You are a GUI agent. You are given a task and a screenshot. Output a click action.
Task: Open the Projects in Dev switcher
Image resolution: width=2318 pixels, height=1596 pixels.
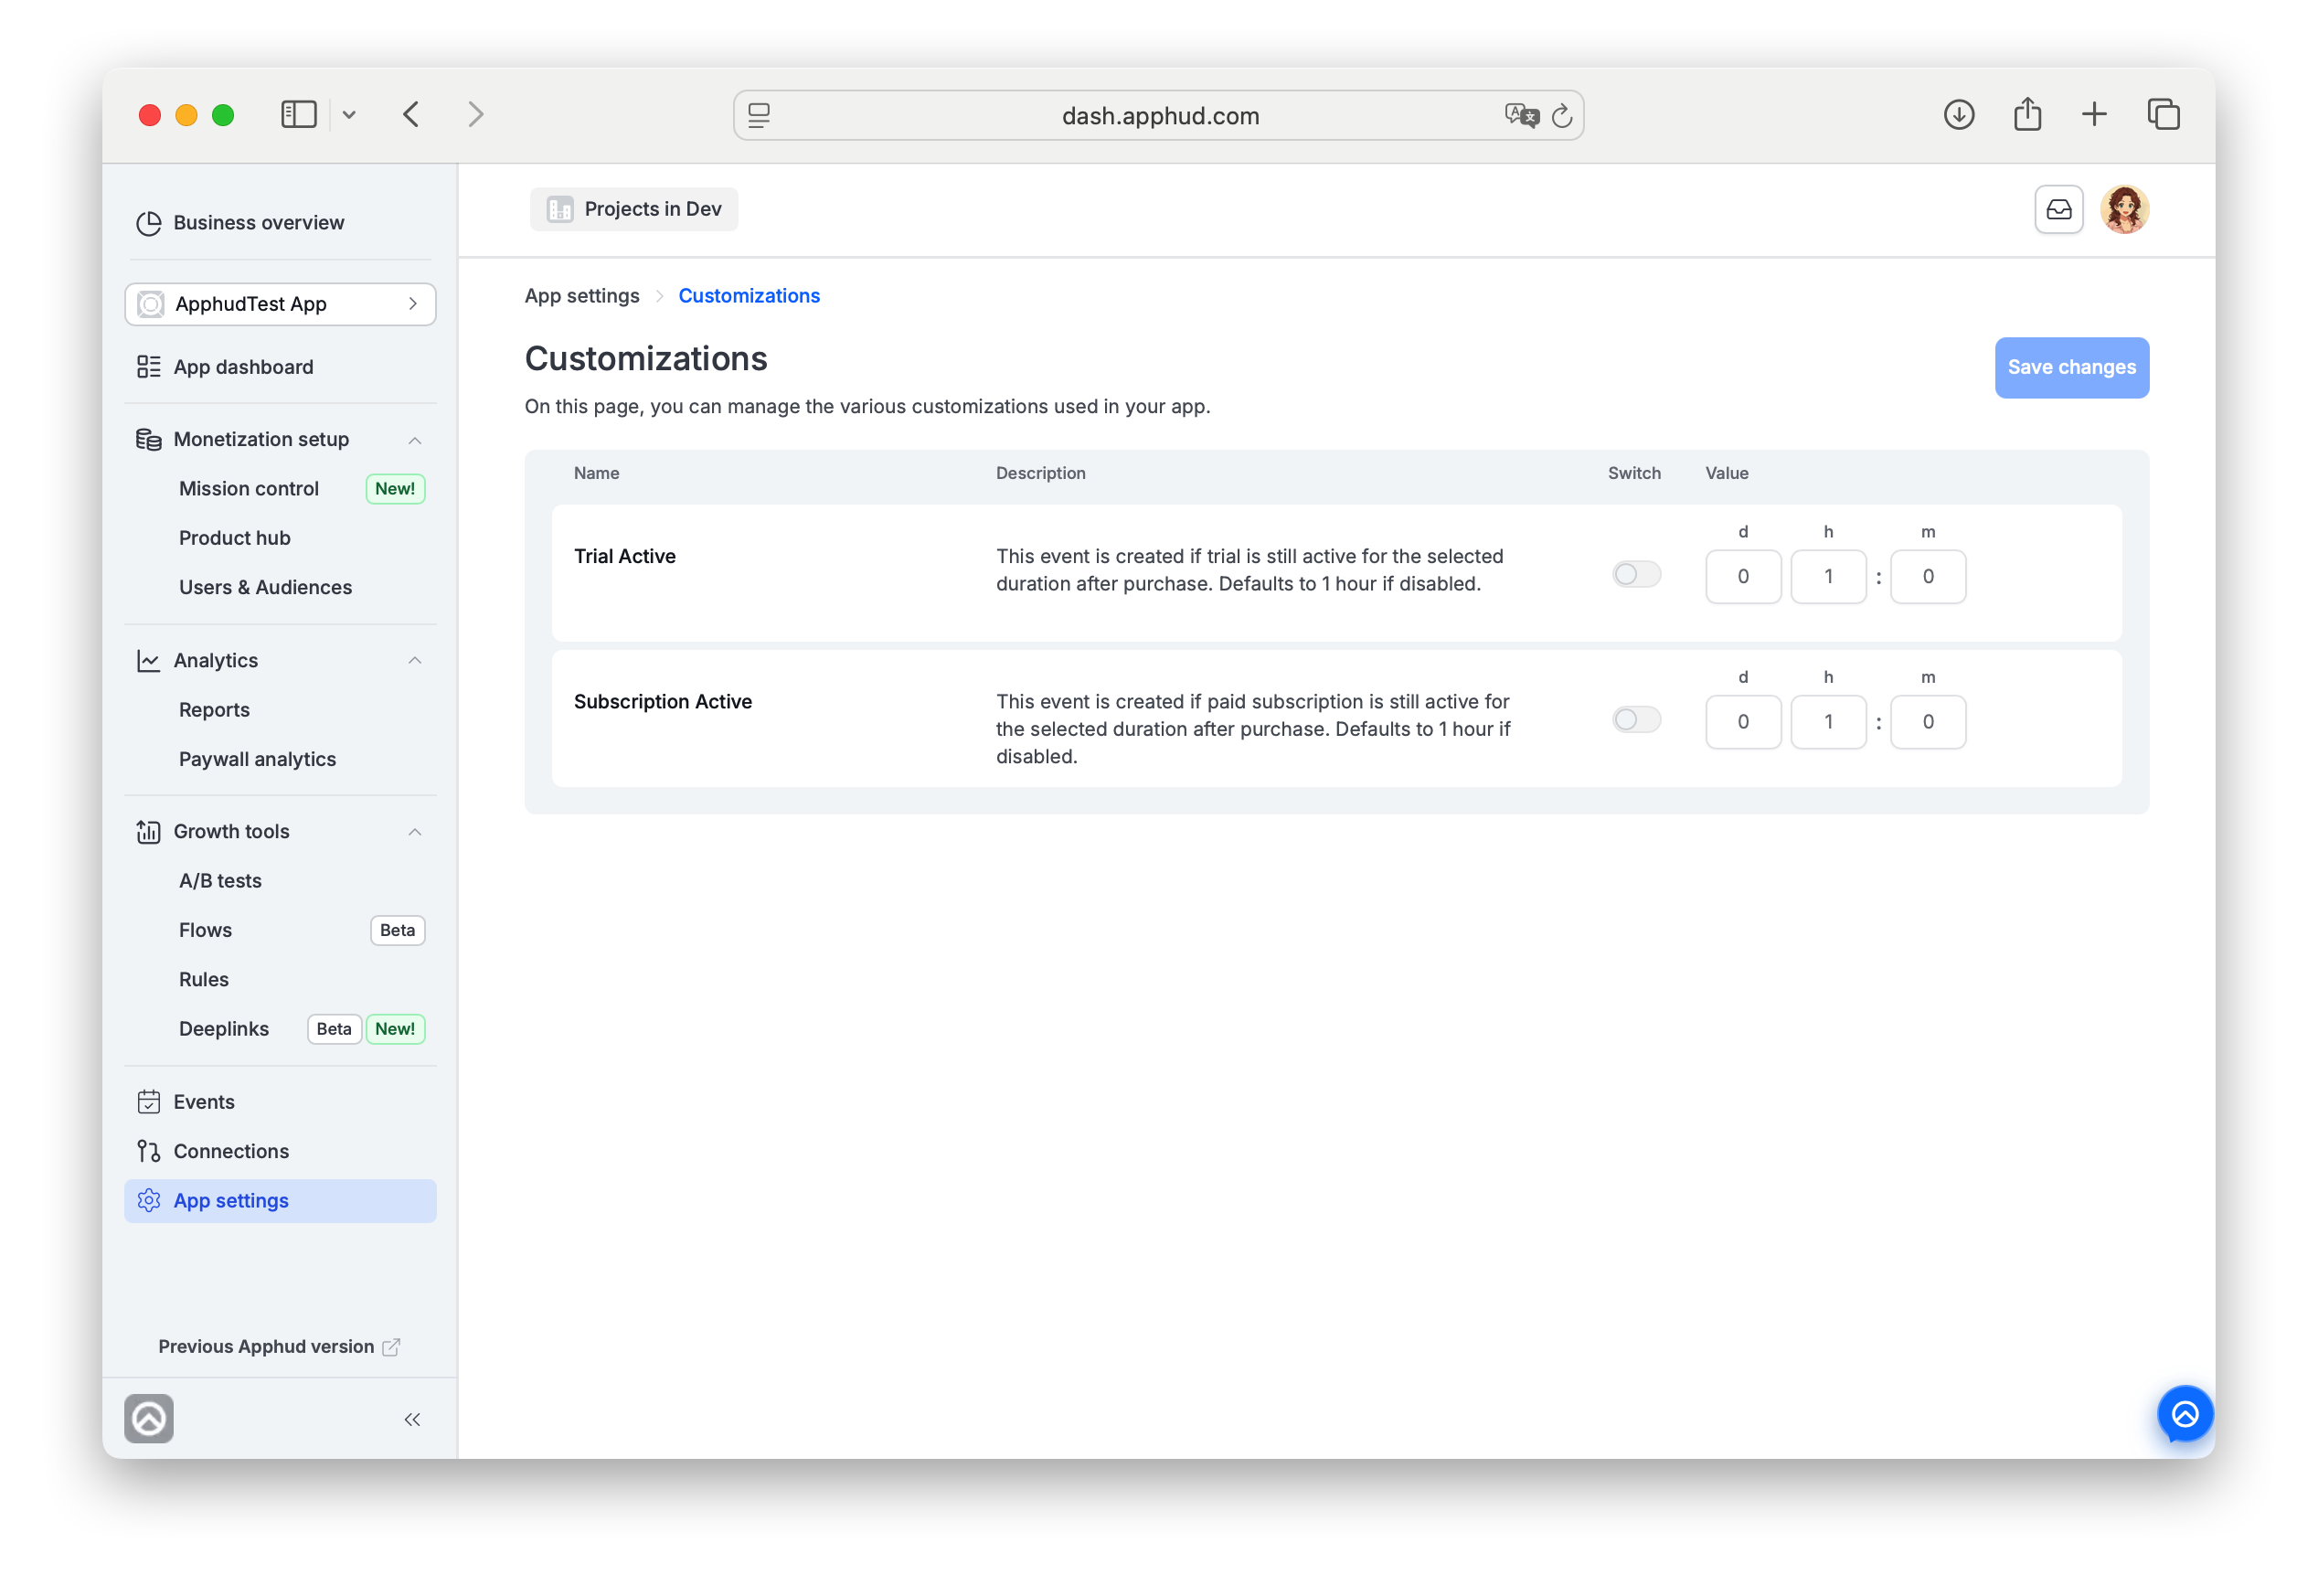tap(634, 209)
